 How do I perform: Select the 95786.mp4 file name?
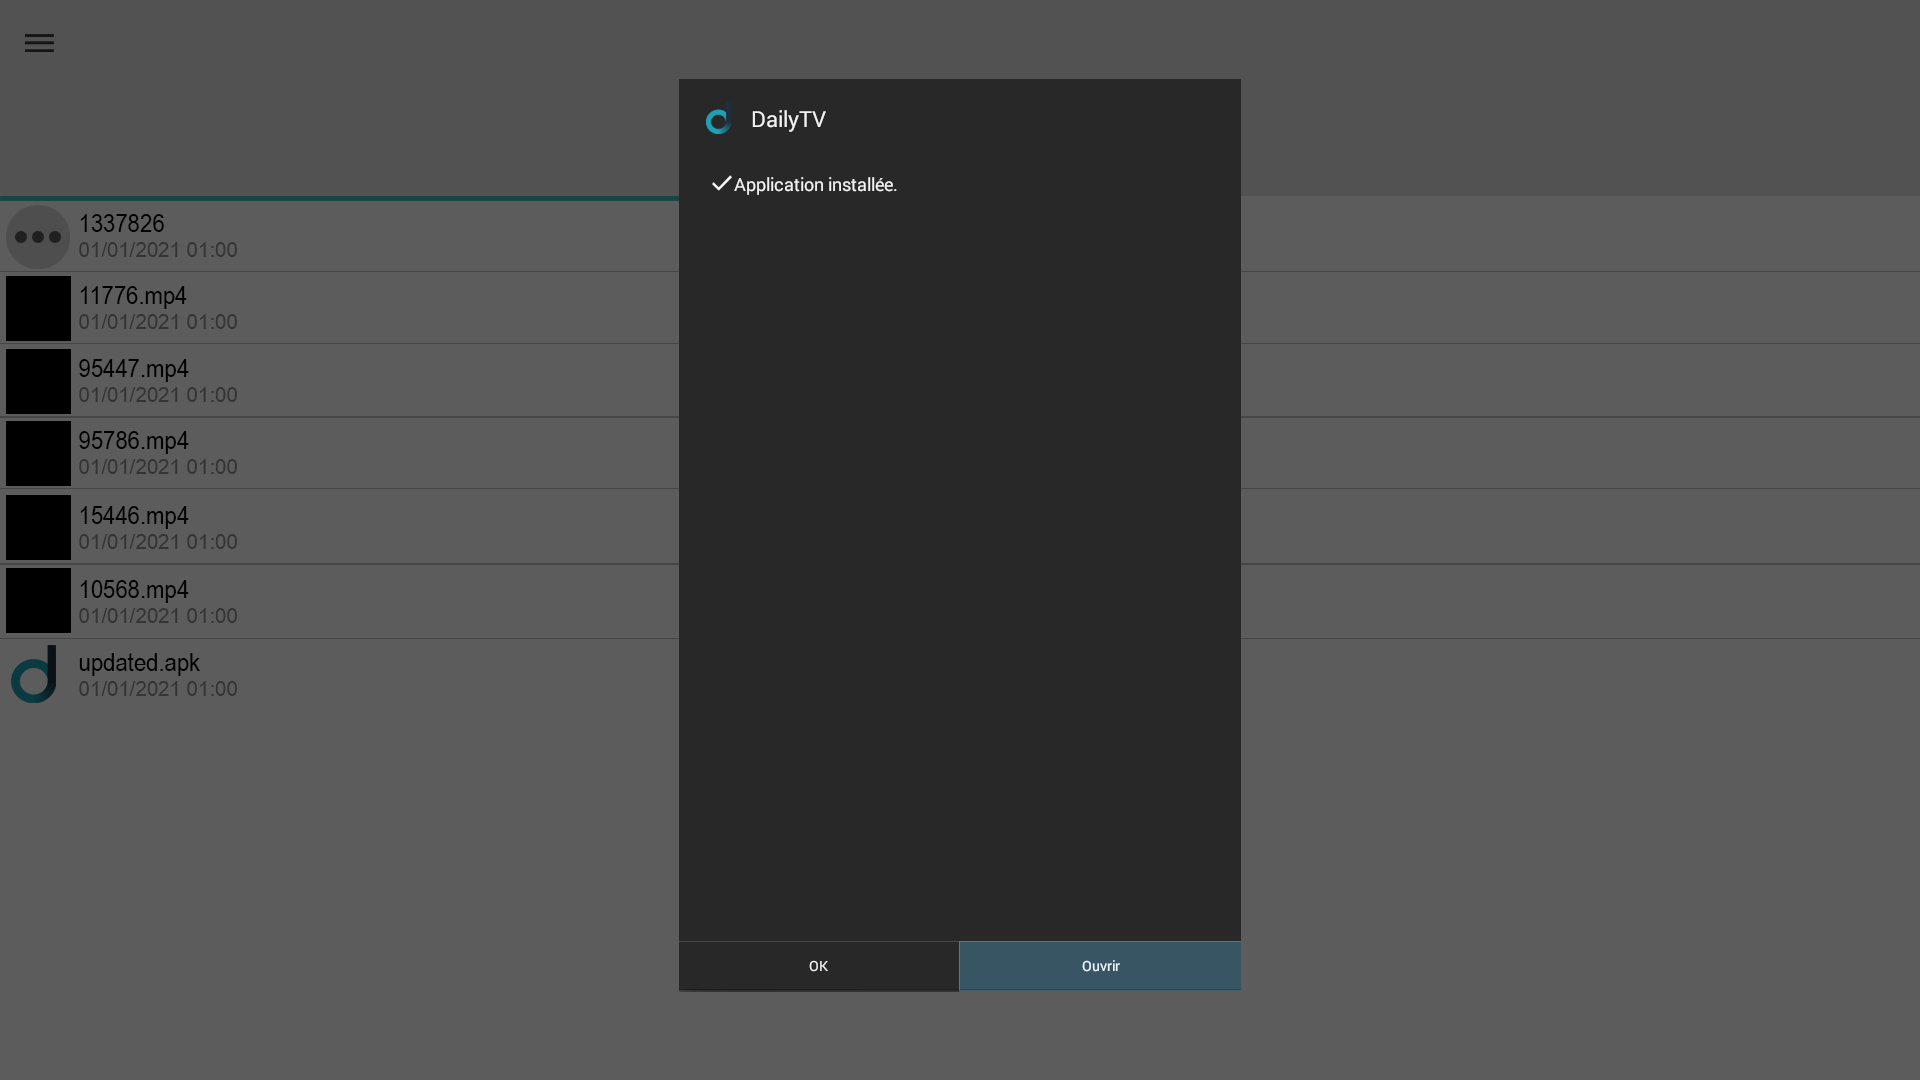[133, 441]
